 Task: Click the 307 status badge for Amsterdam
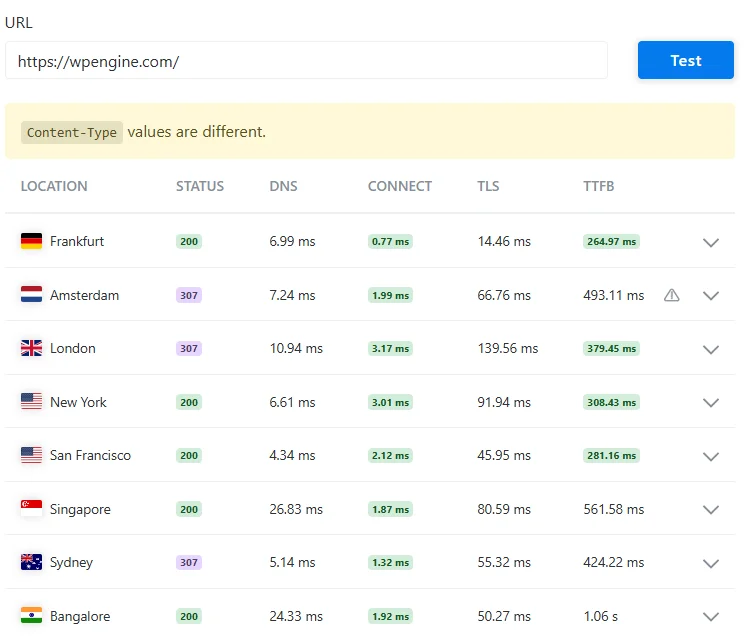pyautogui.click(x=188, y=295)
